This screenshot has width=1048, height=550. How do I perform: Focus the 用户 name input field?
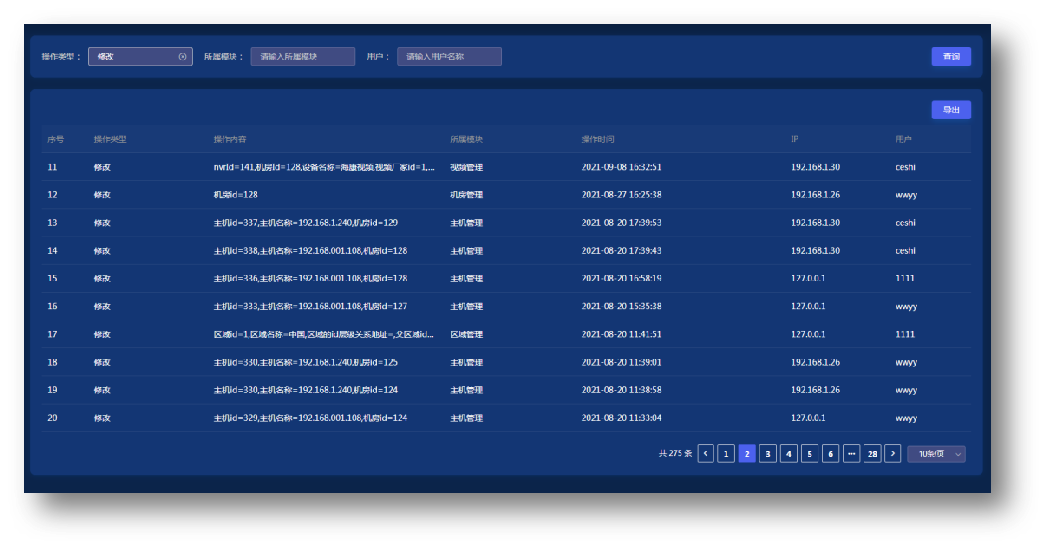click(449, 57)
